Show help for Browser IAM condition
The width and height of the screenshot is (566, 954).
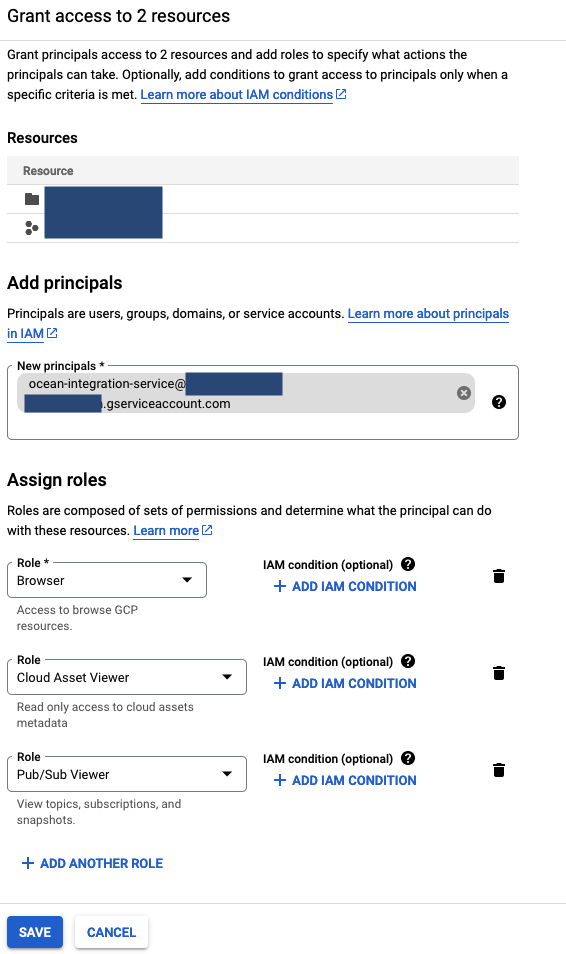click(x=408, y=564)
